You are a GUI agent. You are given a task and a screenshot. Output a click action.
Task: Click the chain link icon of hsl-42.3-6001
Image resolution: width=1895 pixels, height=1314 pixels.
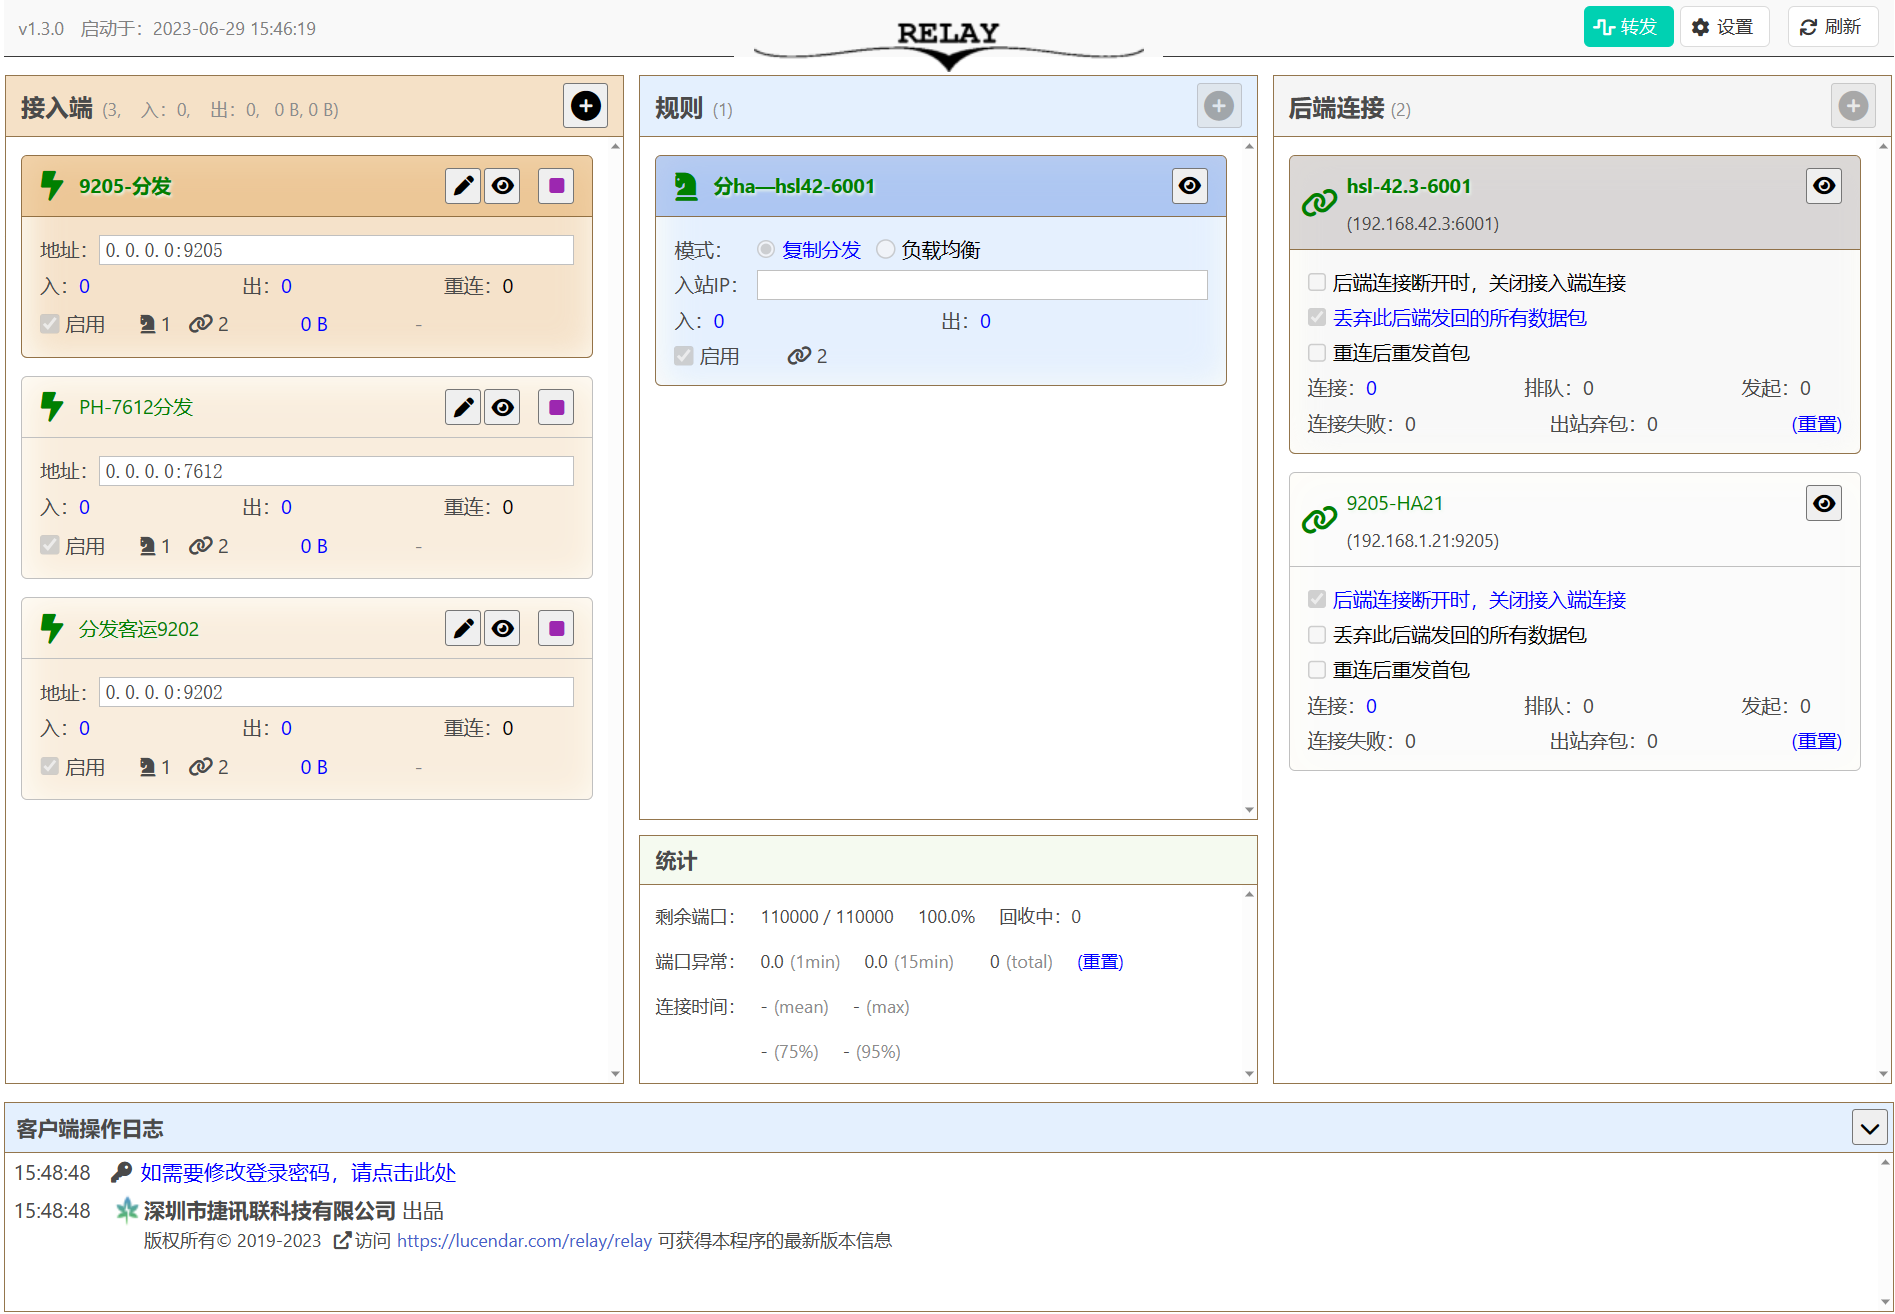(1319, 203)
